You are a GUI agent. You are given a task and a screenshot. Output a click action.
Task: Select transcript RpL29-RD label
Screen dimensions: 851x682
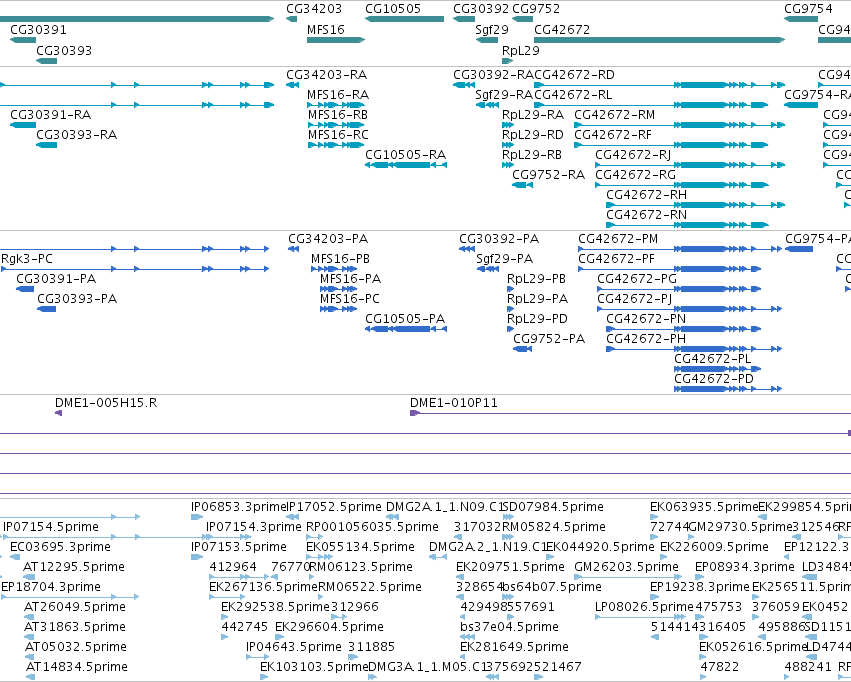click(532, 135)
